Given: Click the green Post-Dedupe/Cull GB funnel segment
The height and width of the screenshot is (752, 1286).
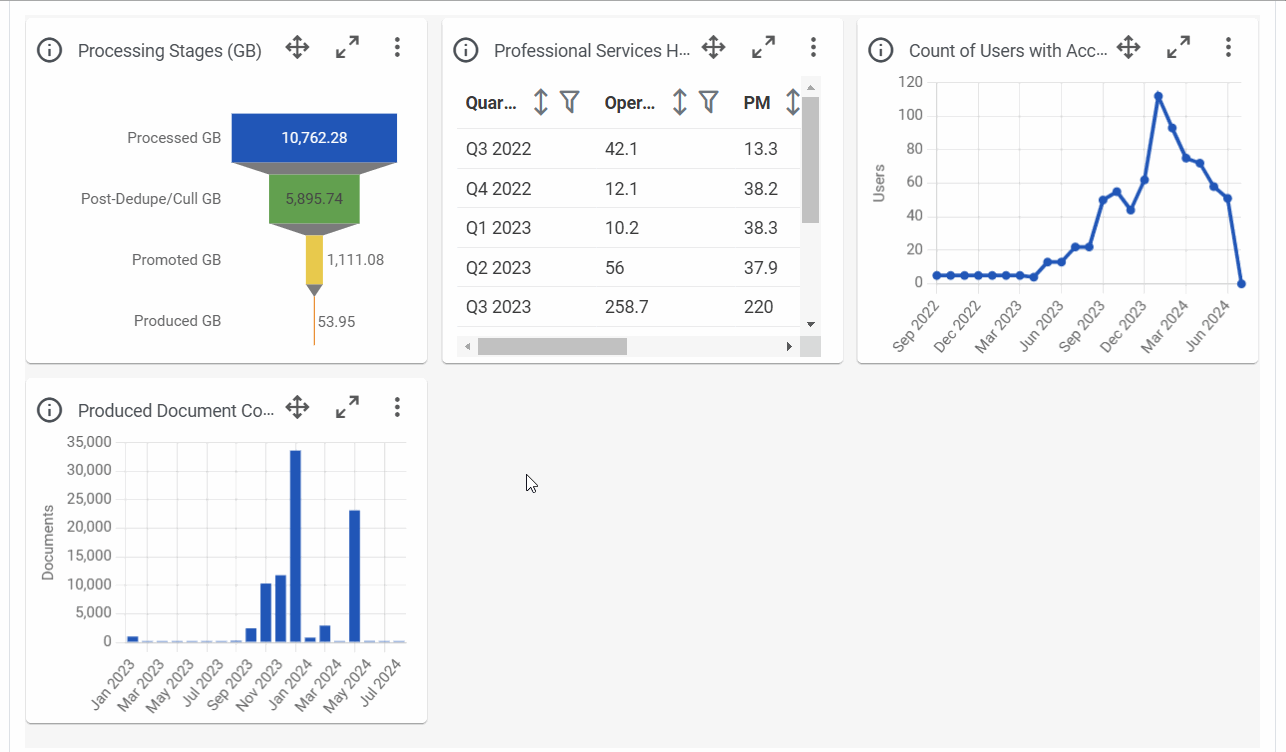Looking at the screenshot, I should coord(314,199).
